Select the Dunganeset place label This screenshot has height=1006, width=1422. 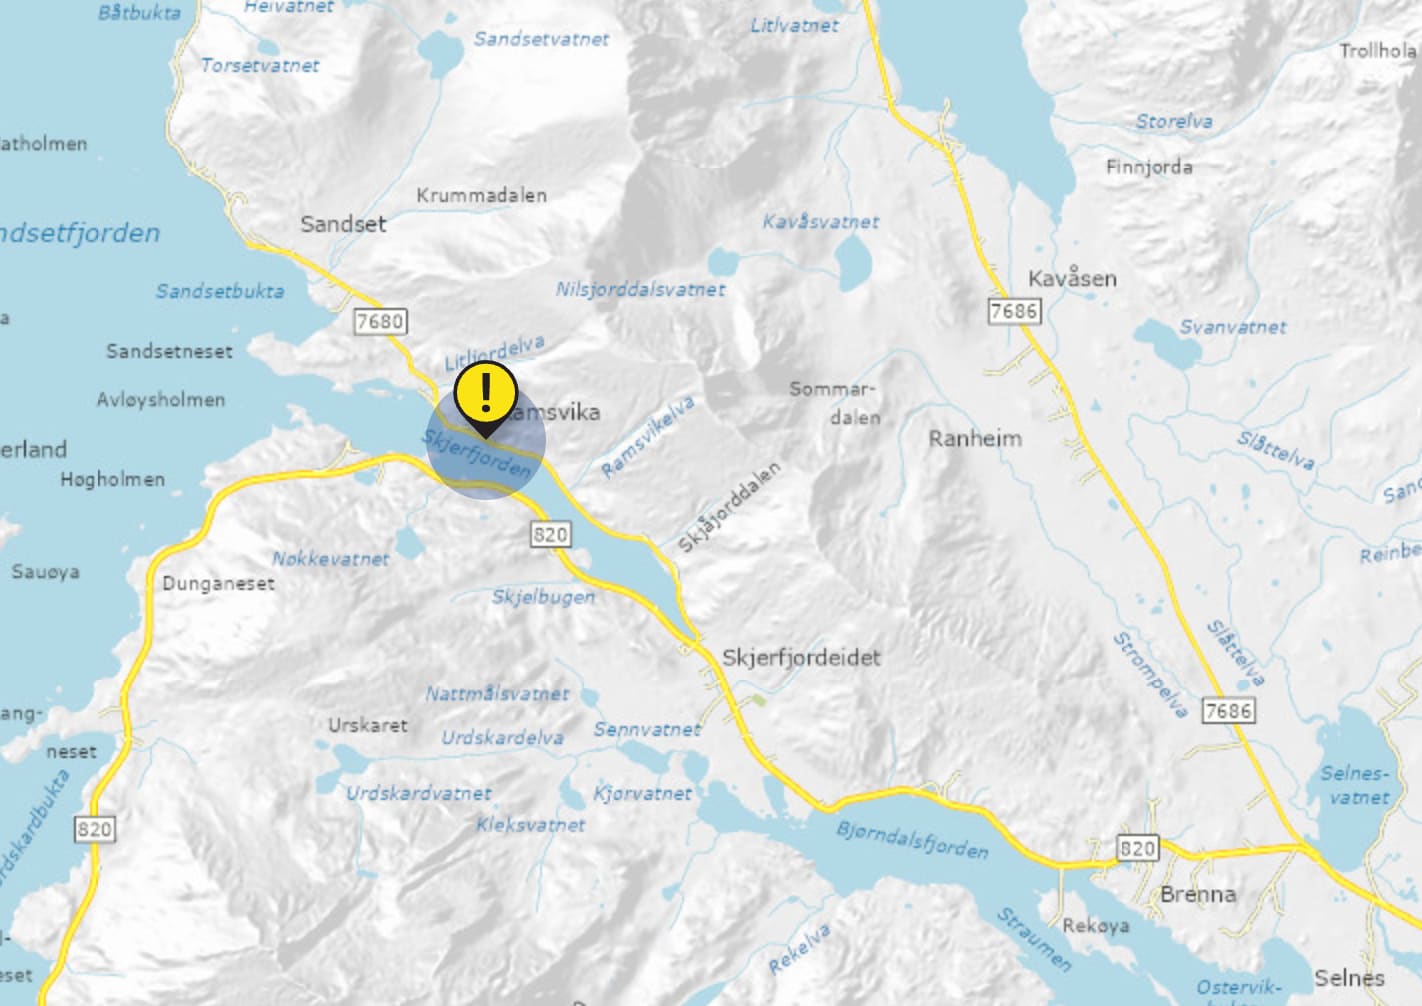[218, 583]
